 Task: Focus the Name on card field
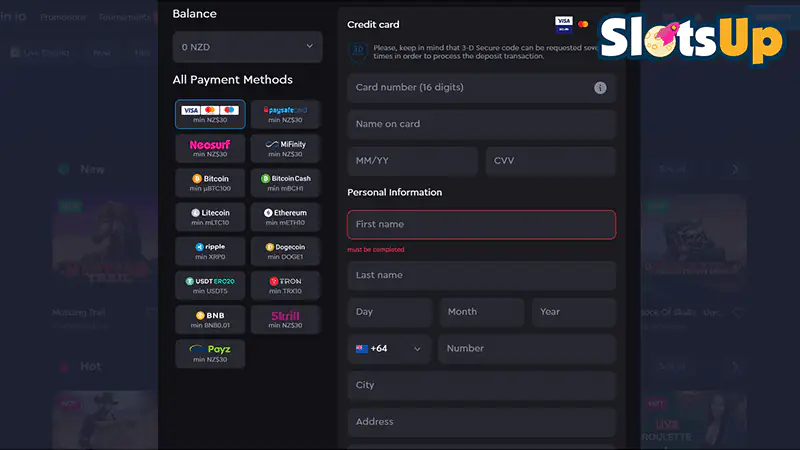pyautogui.click(x=482, y=124)
